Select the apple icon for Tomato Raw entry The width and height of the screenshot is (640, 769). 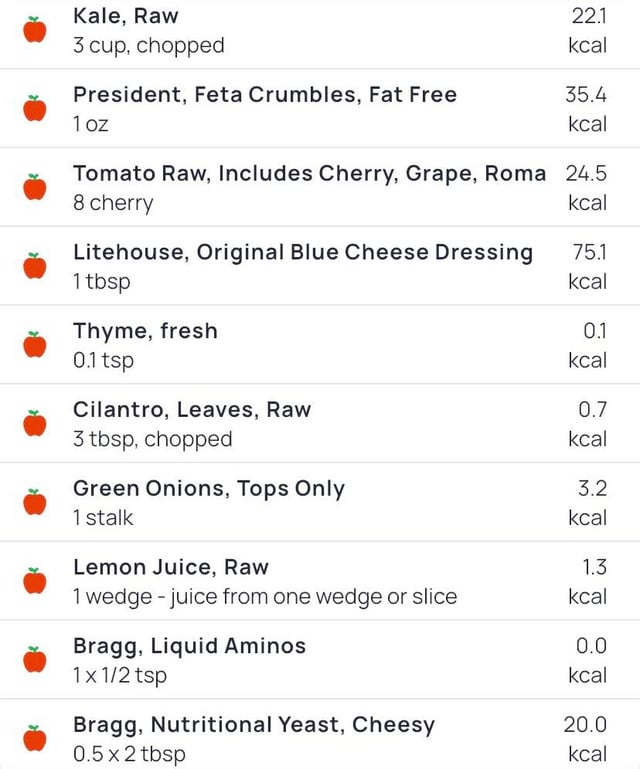pyautogui.click(x=35, y=187)
